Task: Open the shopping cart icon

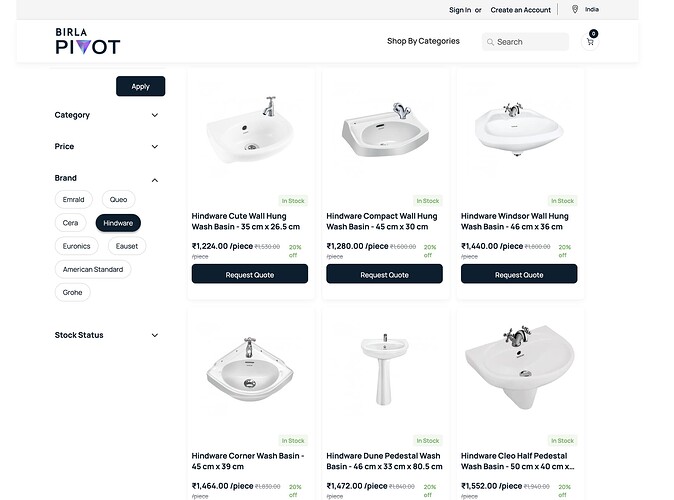Action: (589, 42)
